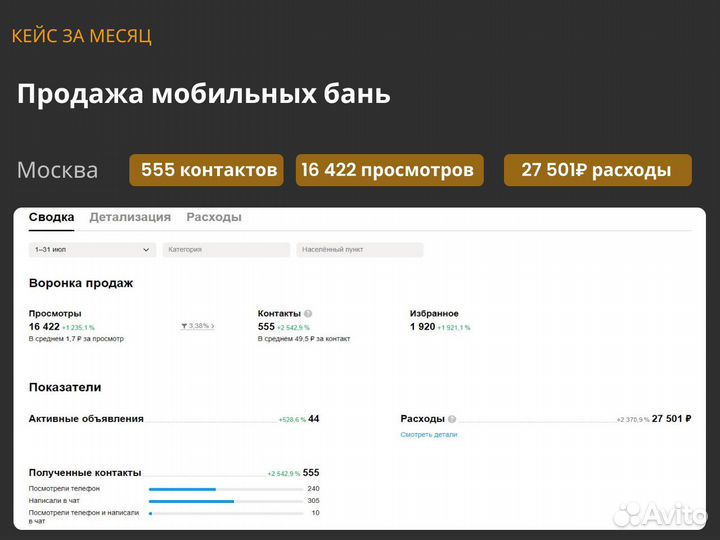Viewport: 720px width, 540px height.
Task: Click the Посмотрели телефон и написали bar
Action: click(225, 513)
